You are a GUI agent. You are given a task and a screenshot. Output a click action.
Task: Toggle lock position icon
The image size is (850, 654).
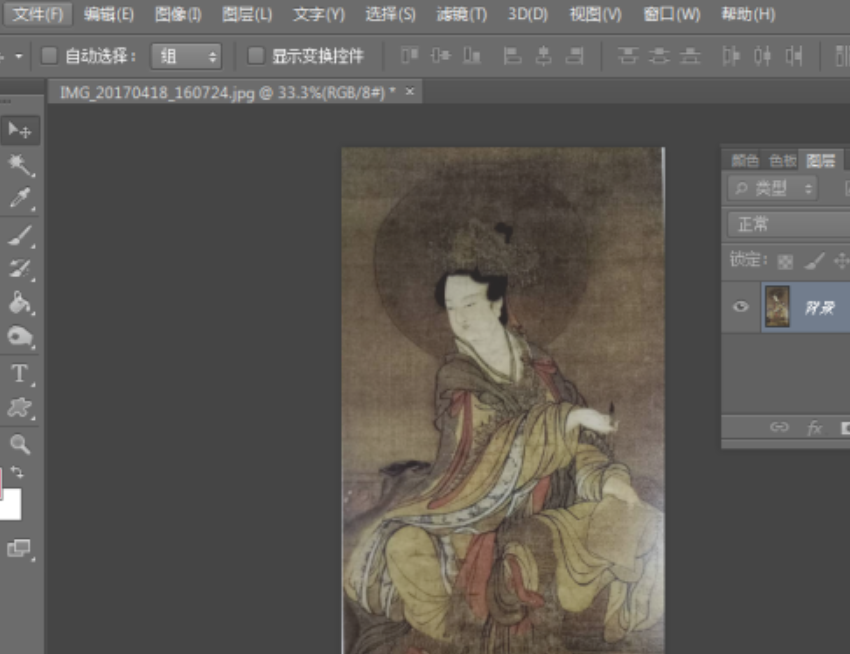pyautogui.click(x=842, y=261)
